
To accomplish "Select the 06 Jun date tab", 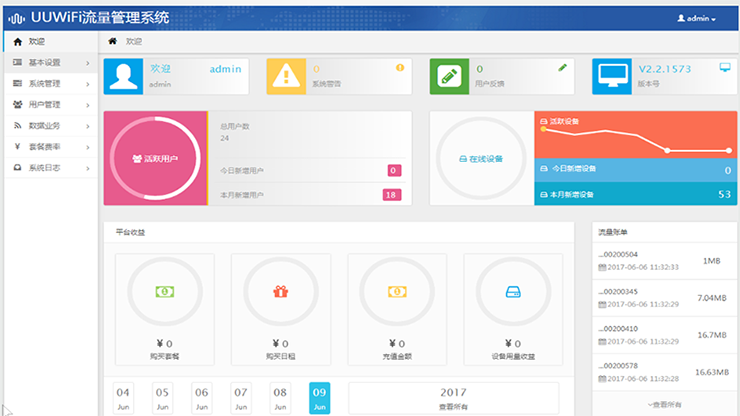I will click(x=201, y=398).
